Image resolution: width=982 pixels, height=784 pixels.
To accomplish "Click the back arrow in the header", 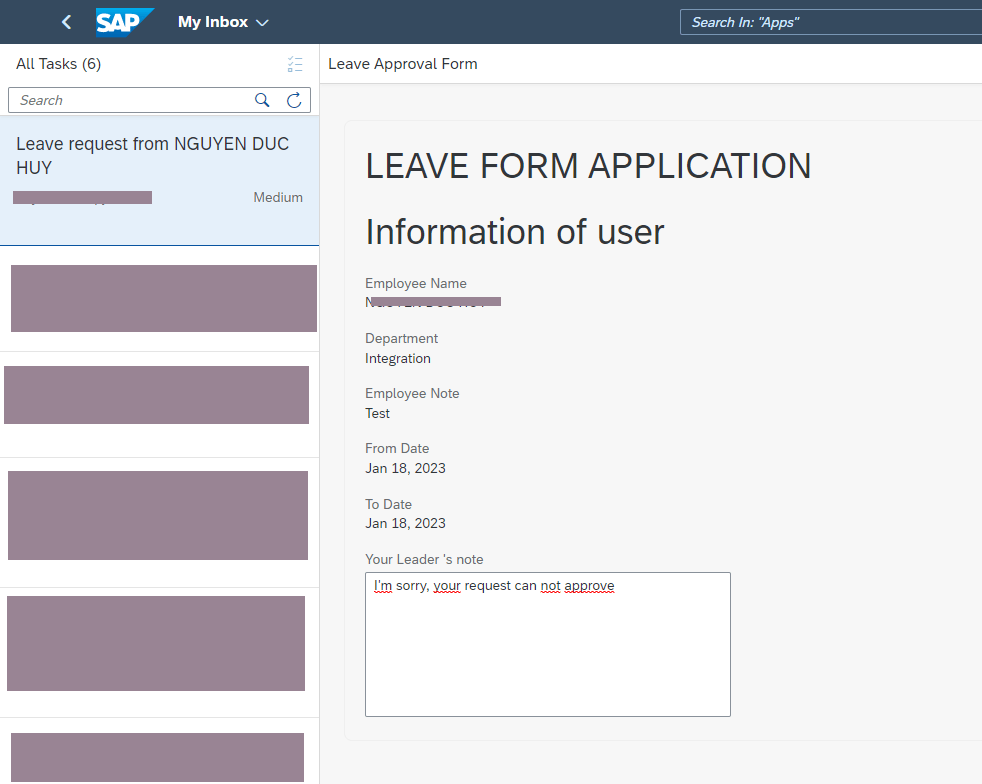I will click(x=67, y=22).
